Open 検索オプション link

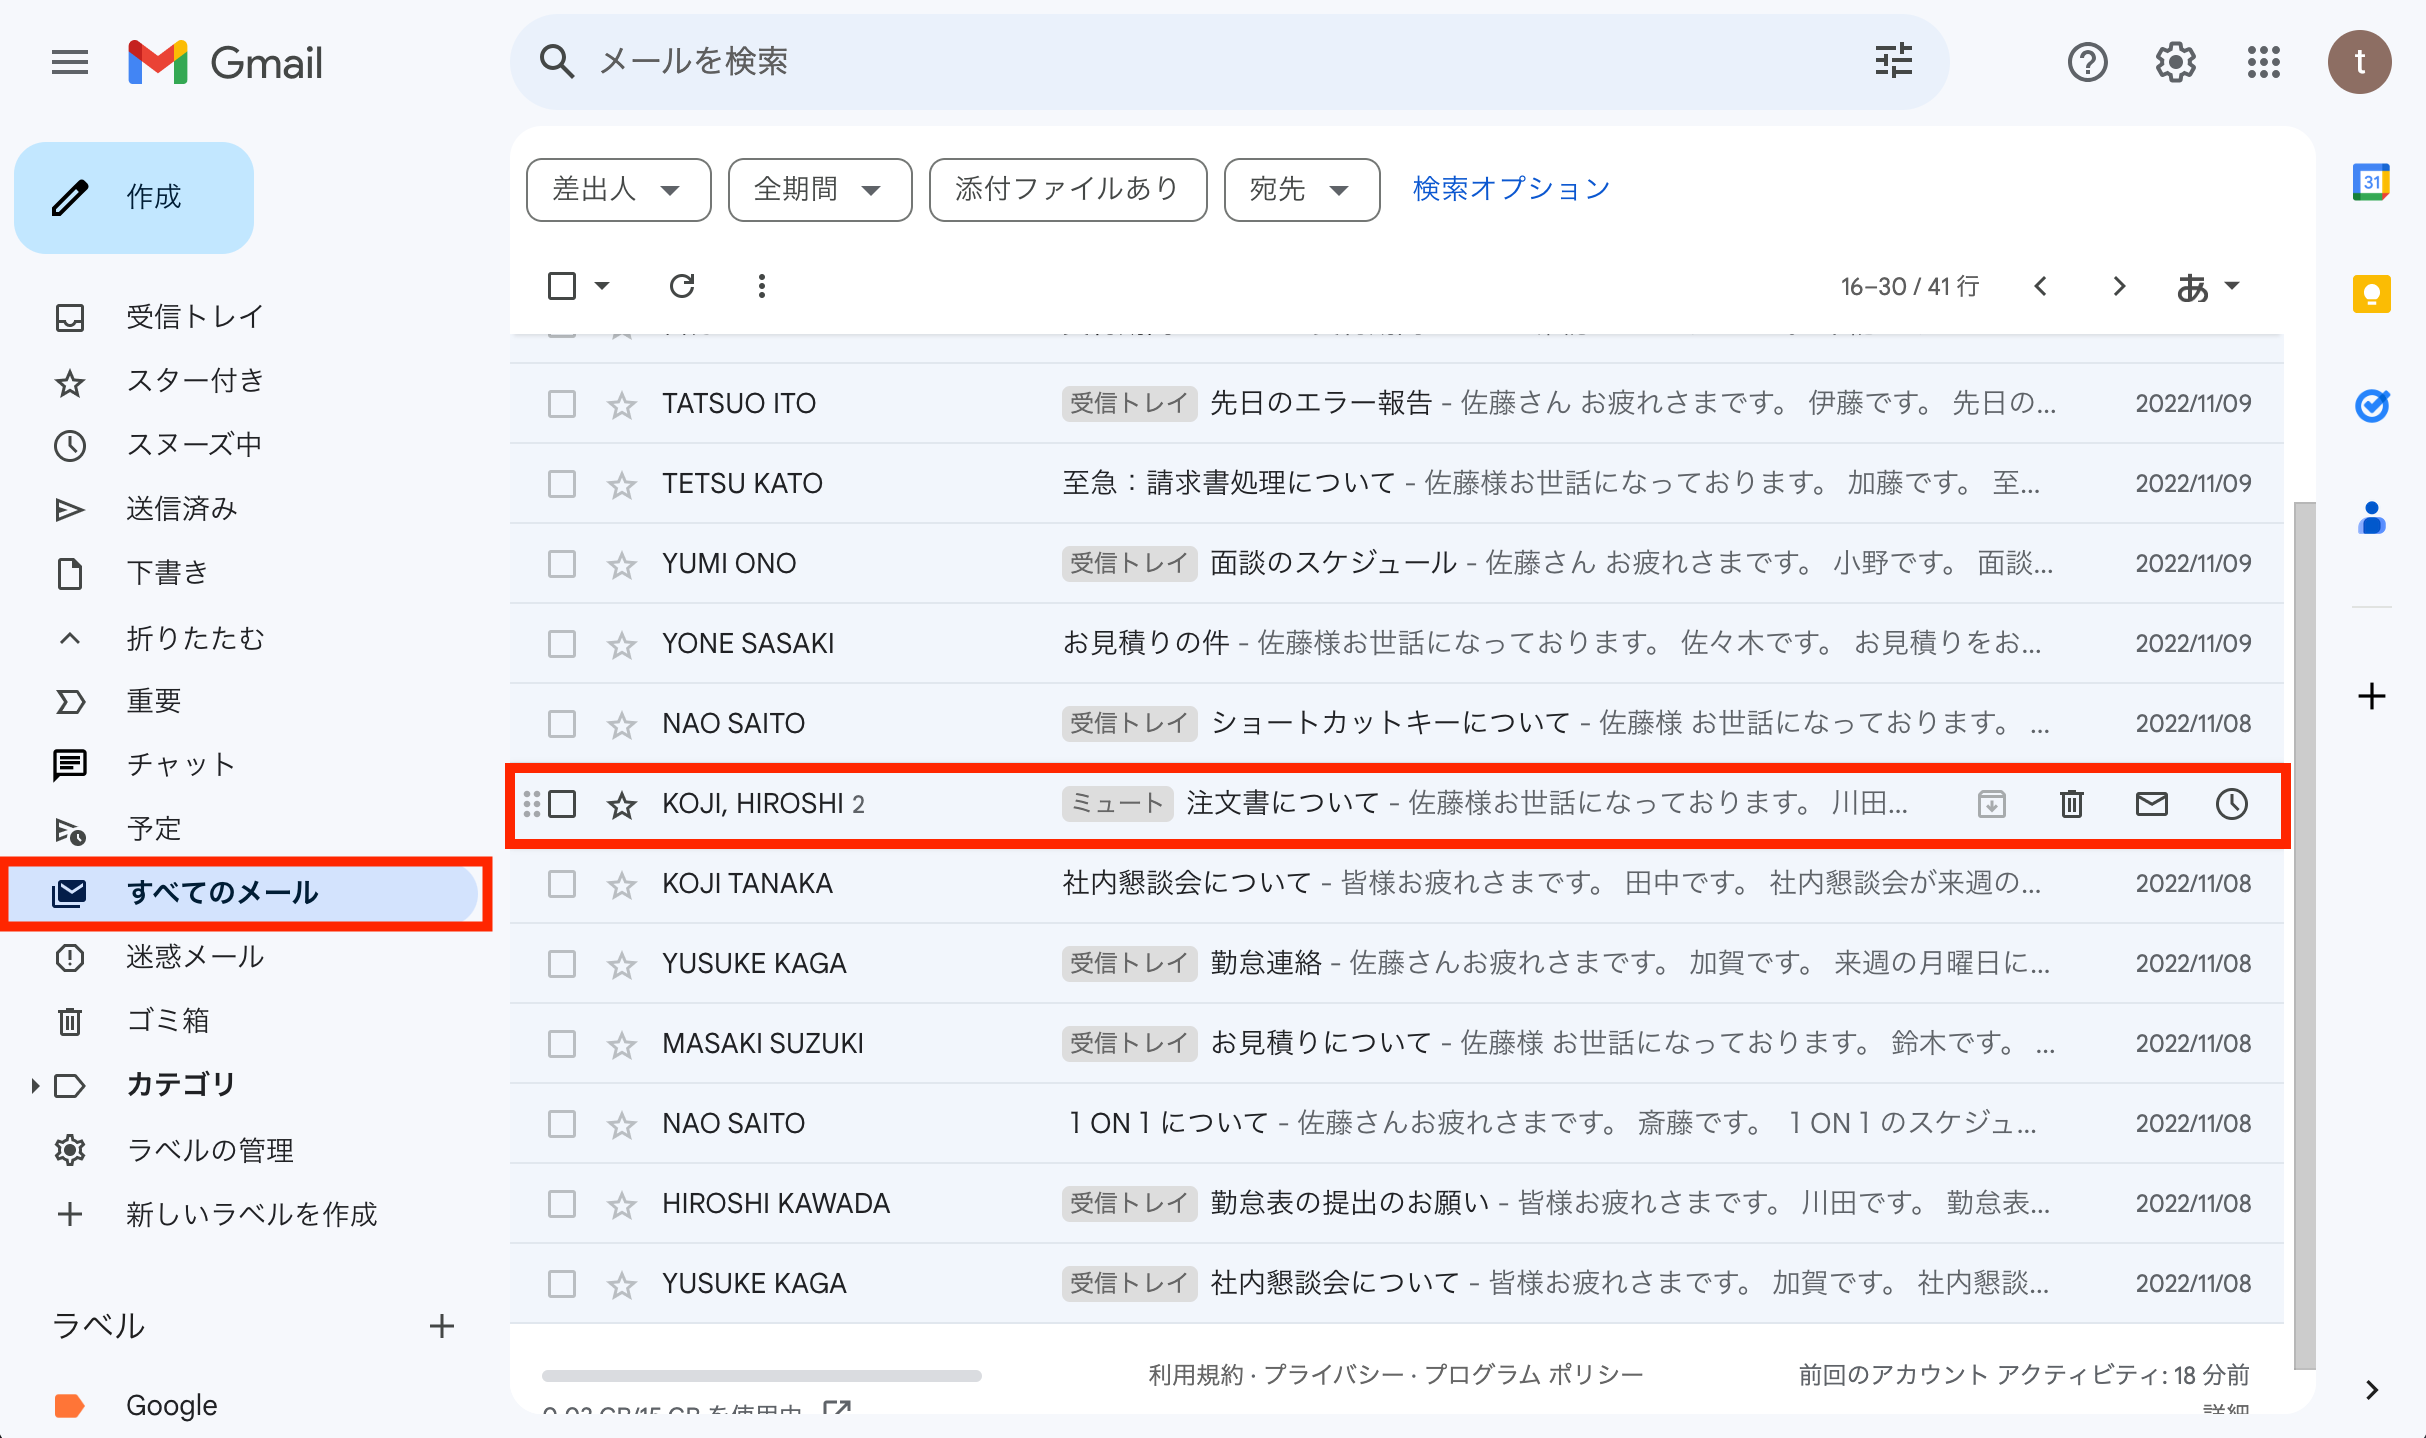pyautogui.click(x=1510, y=189)
